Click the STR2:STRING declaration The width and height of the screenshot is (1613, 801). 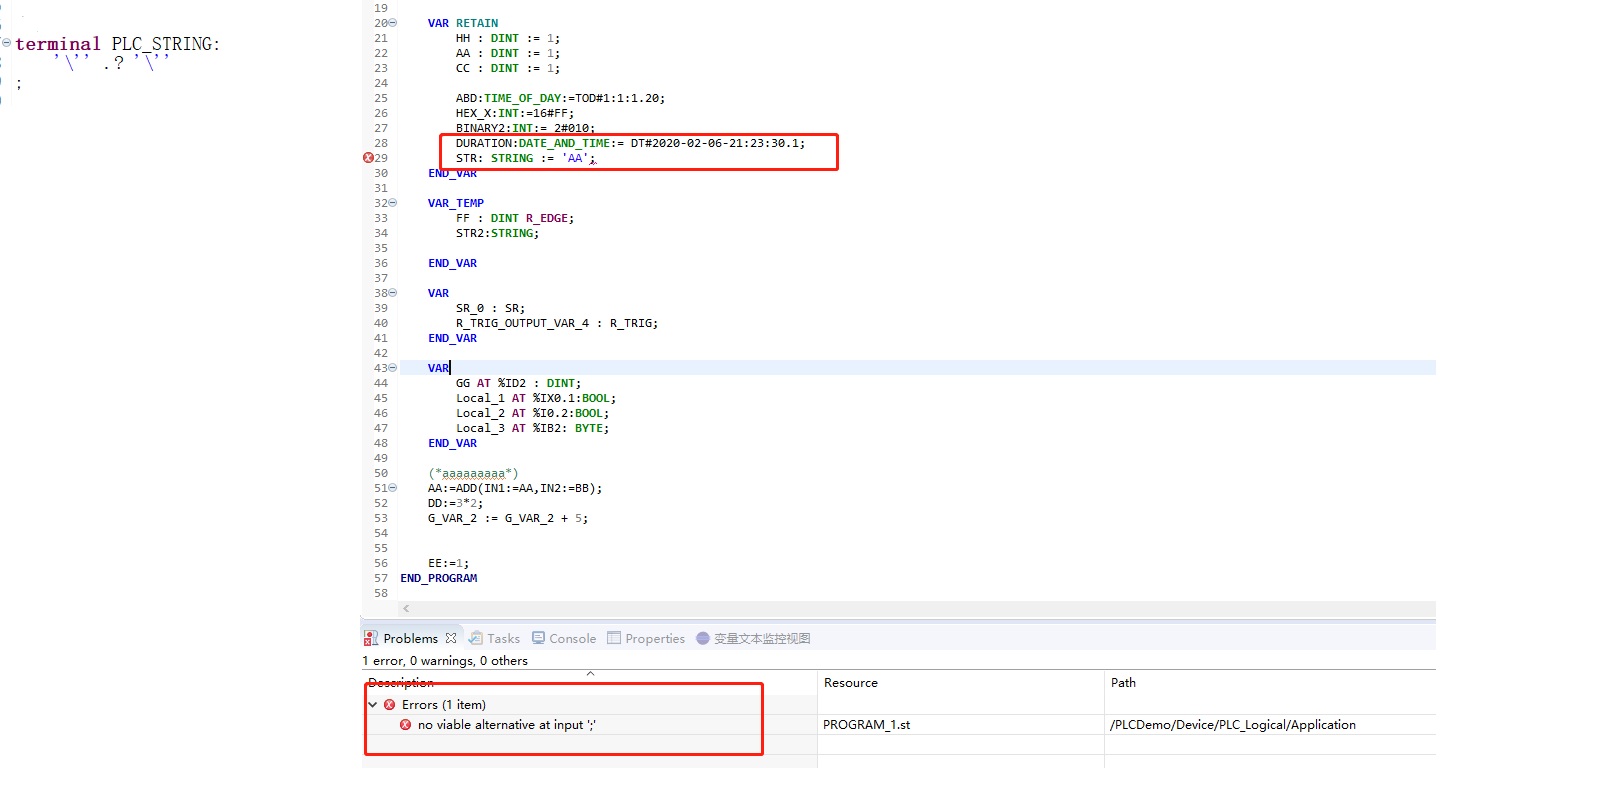click(497, 233)
